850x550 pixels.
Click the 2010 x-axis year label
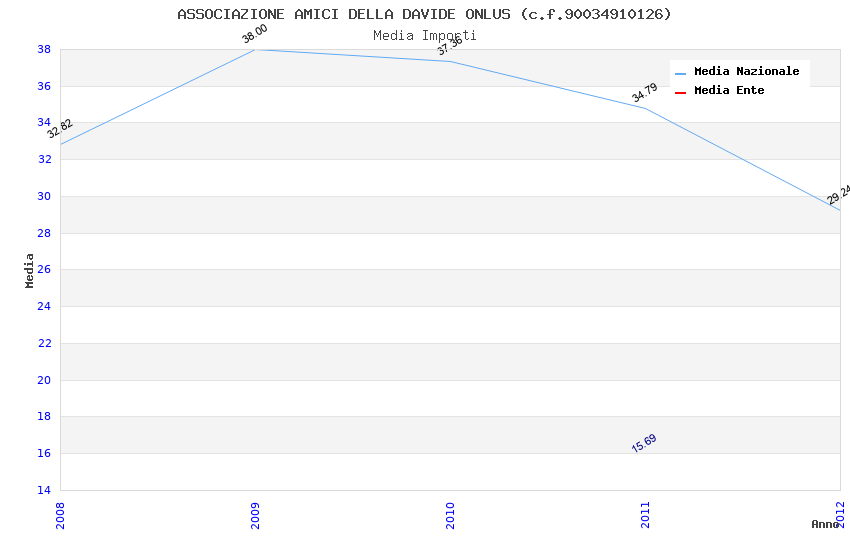click(450, 515)
